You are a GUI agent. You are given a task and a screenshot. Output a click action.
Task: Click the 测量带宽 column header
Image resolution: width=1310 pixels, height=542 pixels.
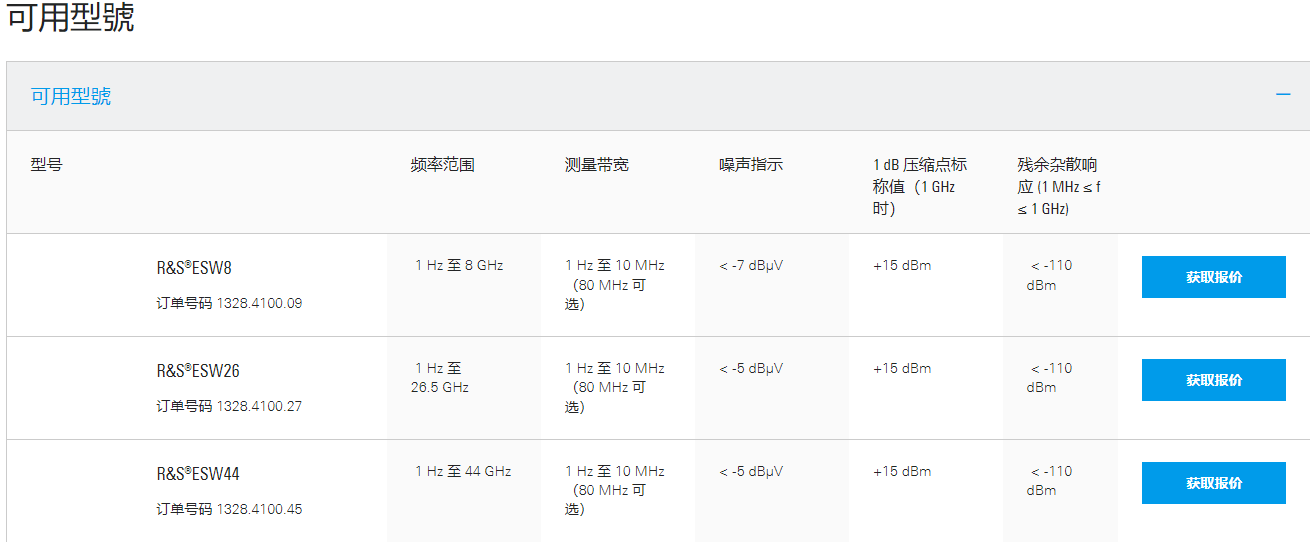click(x=597, y=165)
